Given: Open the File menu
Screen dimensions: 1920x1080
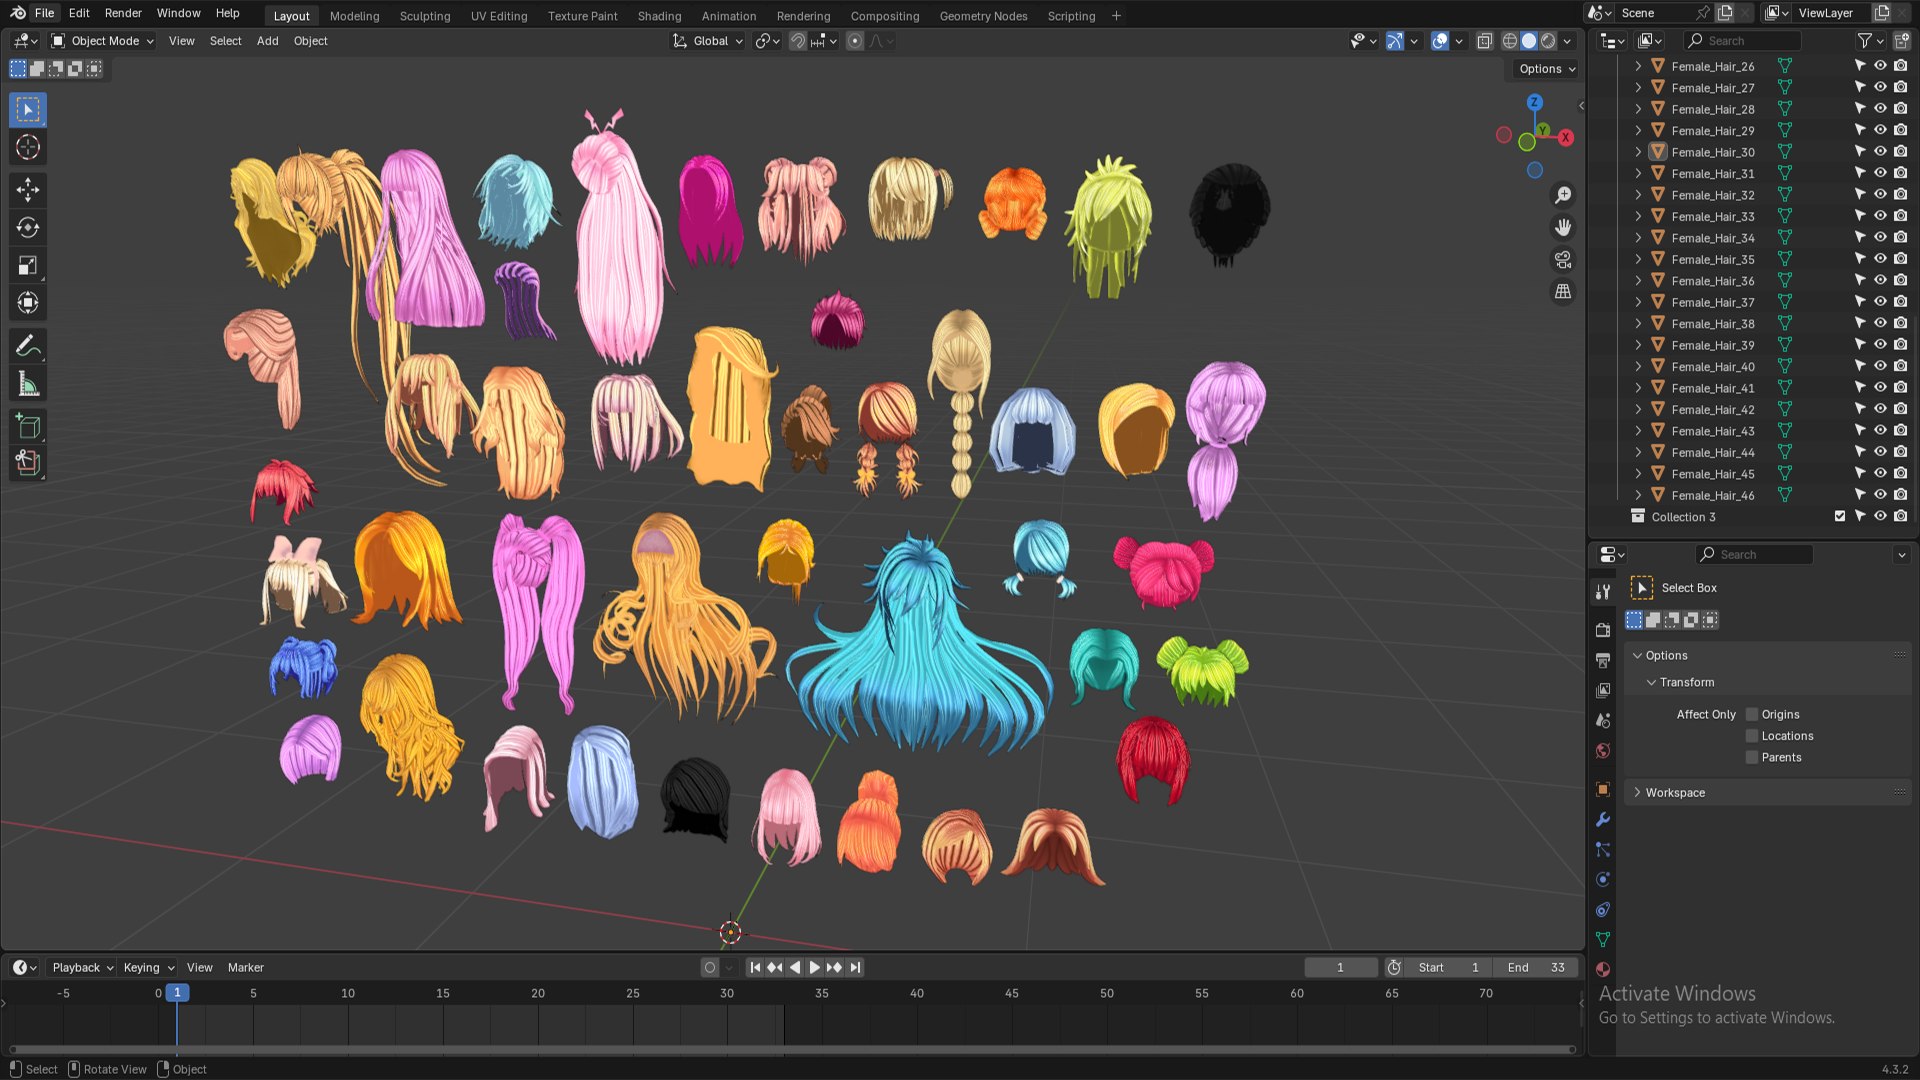Looking at the screenshot, I should (x=44, y=13).
